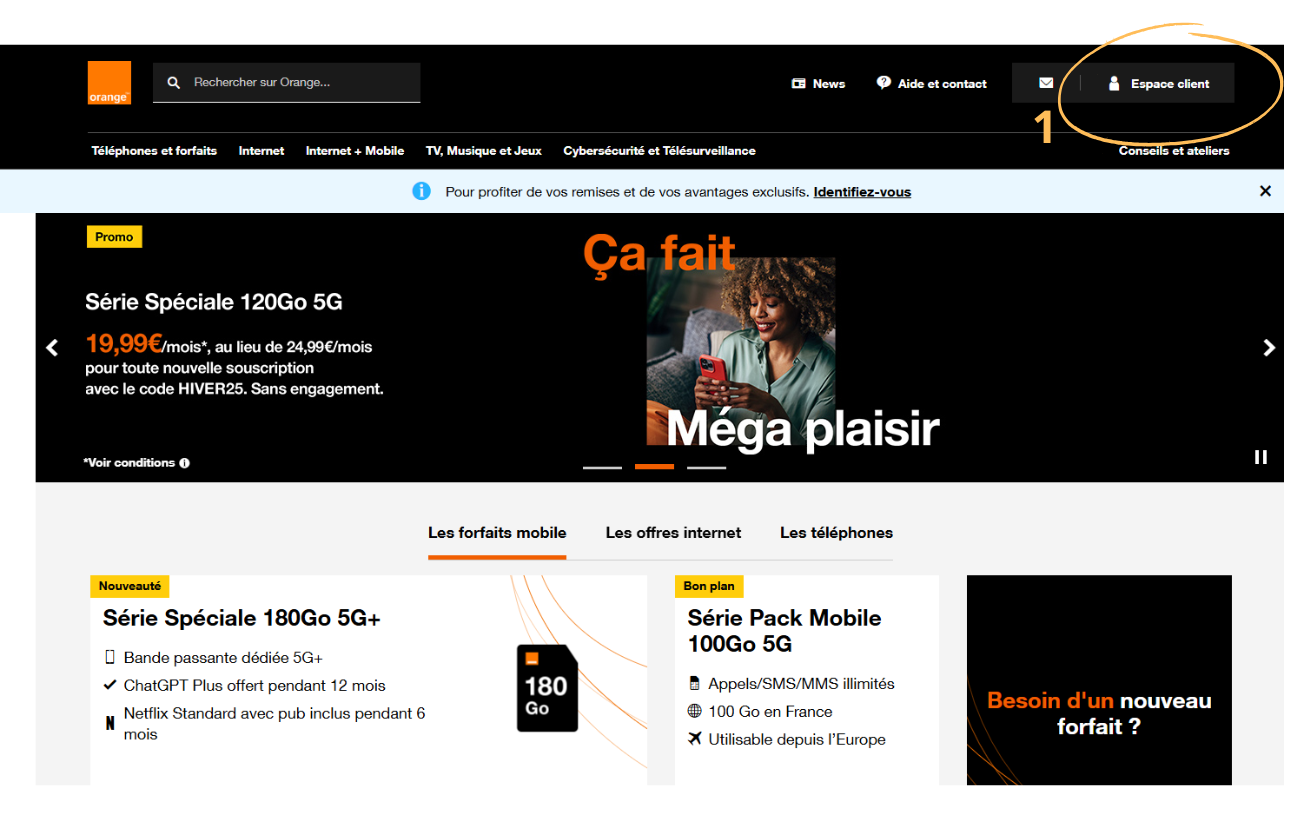
Task: Open TV, Musique et Jeux menu
Action: click(484, 151)
